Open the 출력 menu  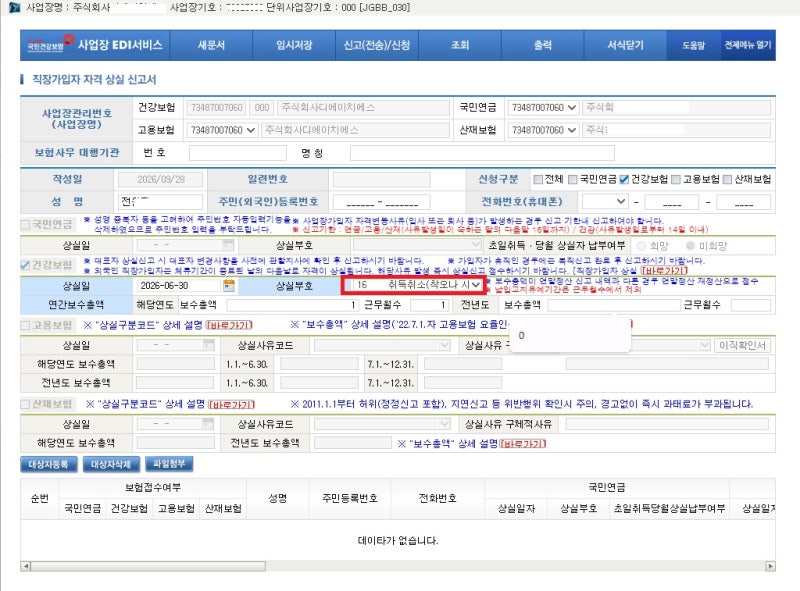(x=542, y=45)
